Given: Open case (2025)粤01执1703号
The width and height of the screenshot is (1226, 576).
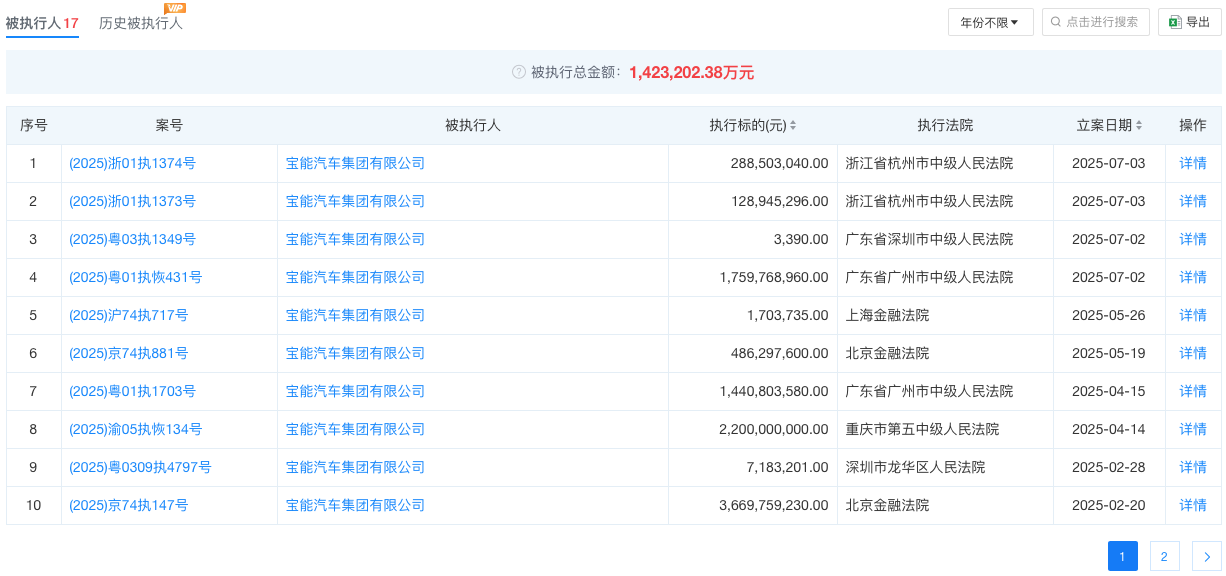Looking at the screenshot, I should pyautogui.click(x=132, y=391).
